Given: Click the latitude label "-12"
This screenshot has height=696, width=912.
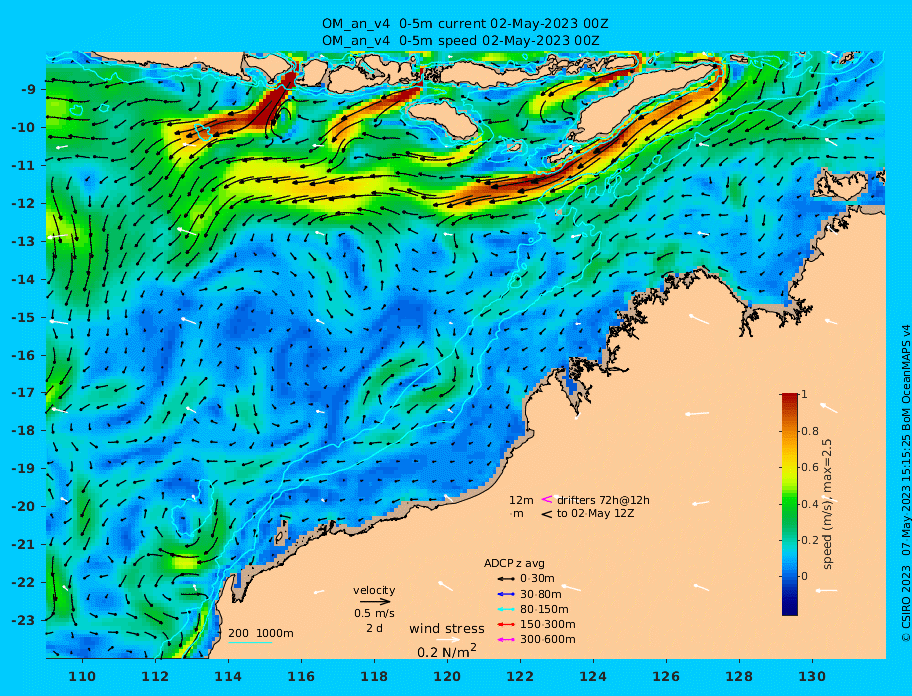Looking at the screenshot, I should point(23,204).
